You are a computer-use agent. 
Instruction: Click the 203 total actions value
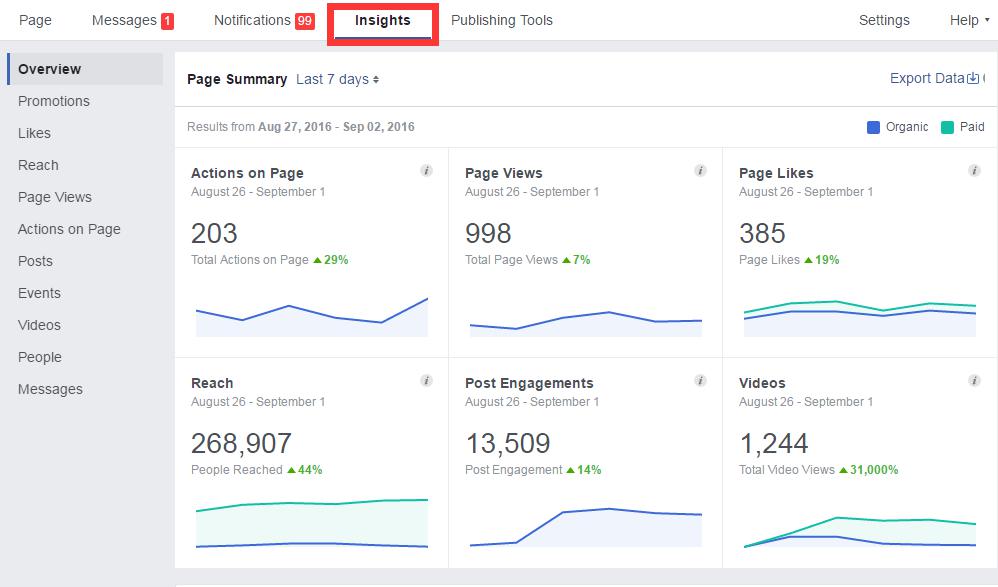click(214, 233)
